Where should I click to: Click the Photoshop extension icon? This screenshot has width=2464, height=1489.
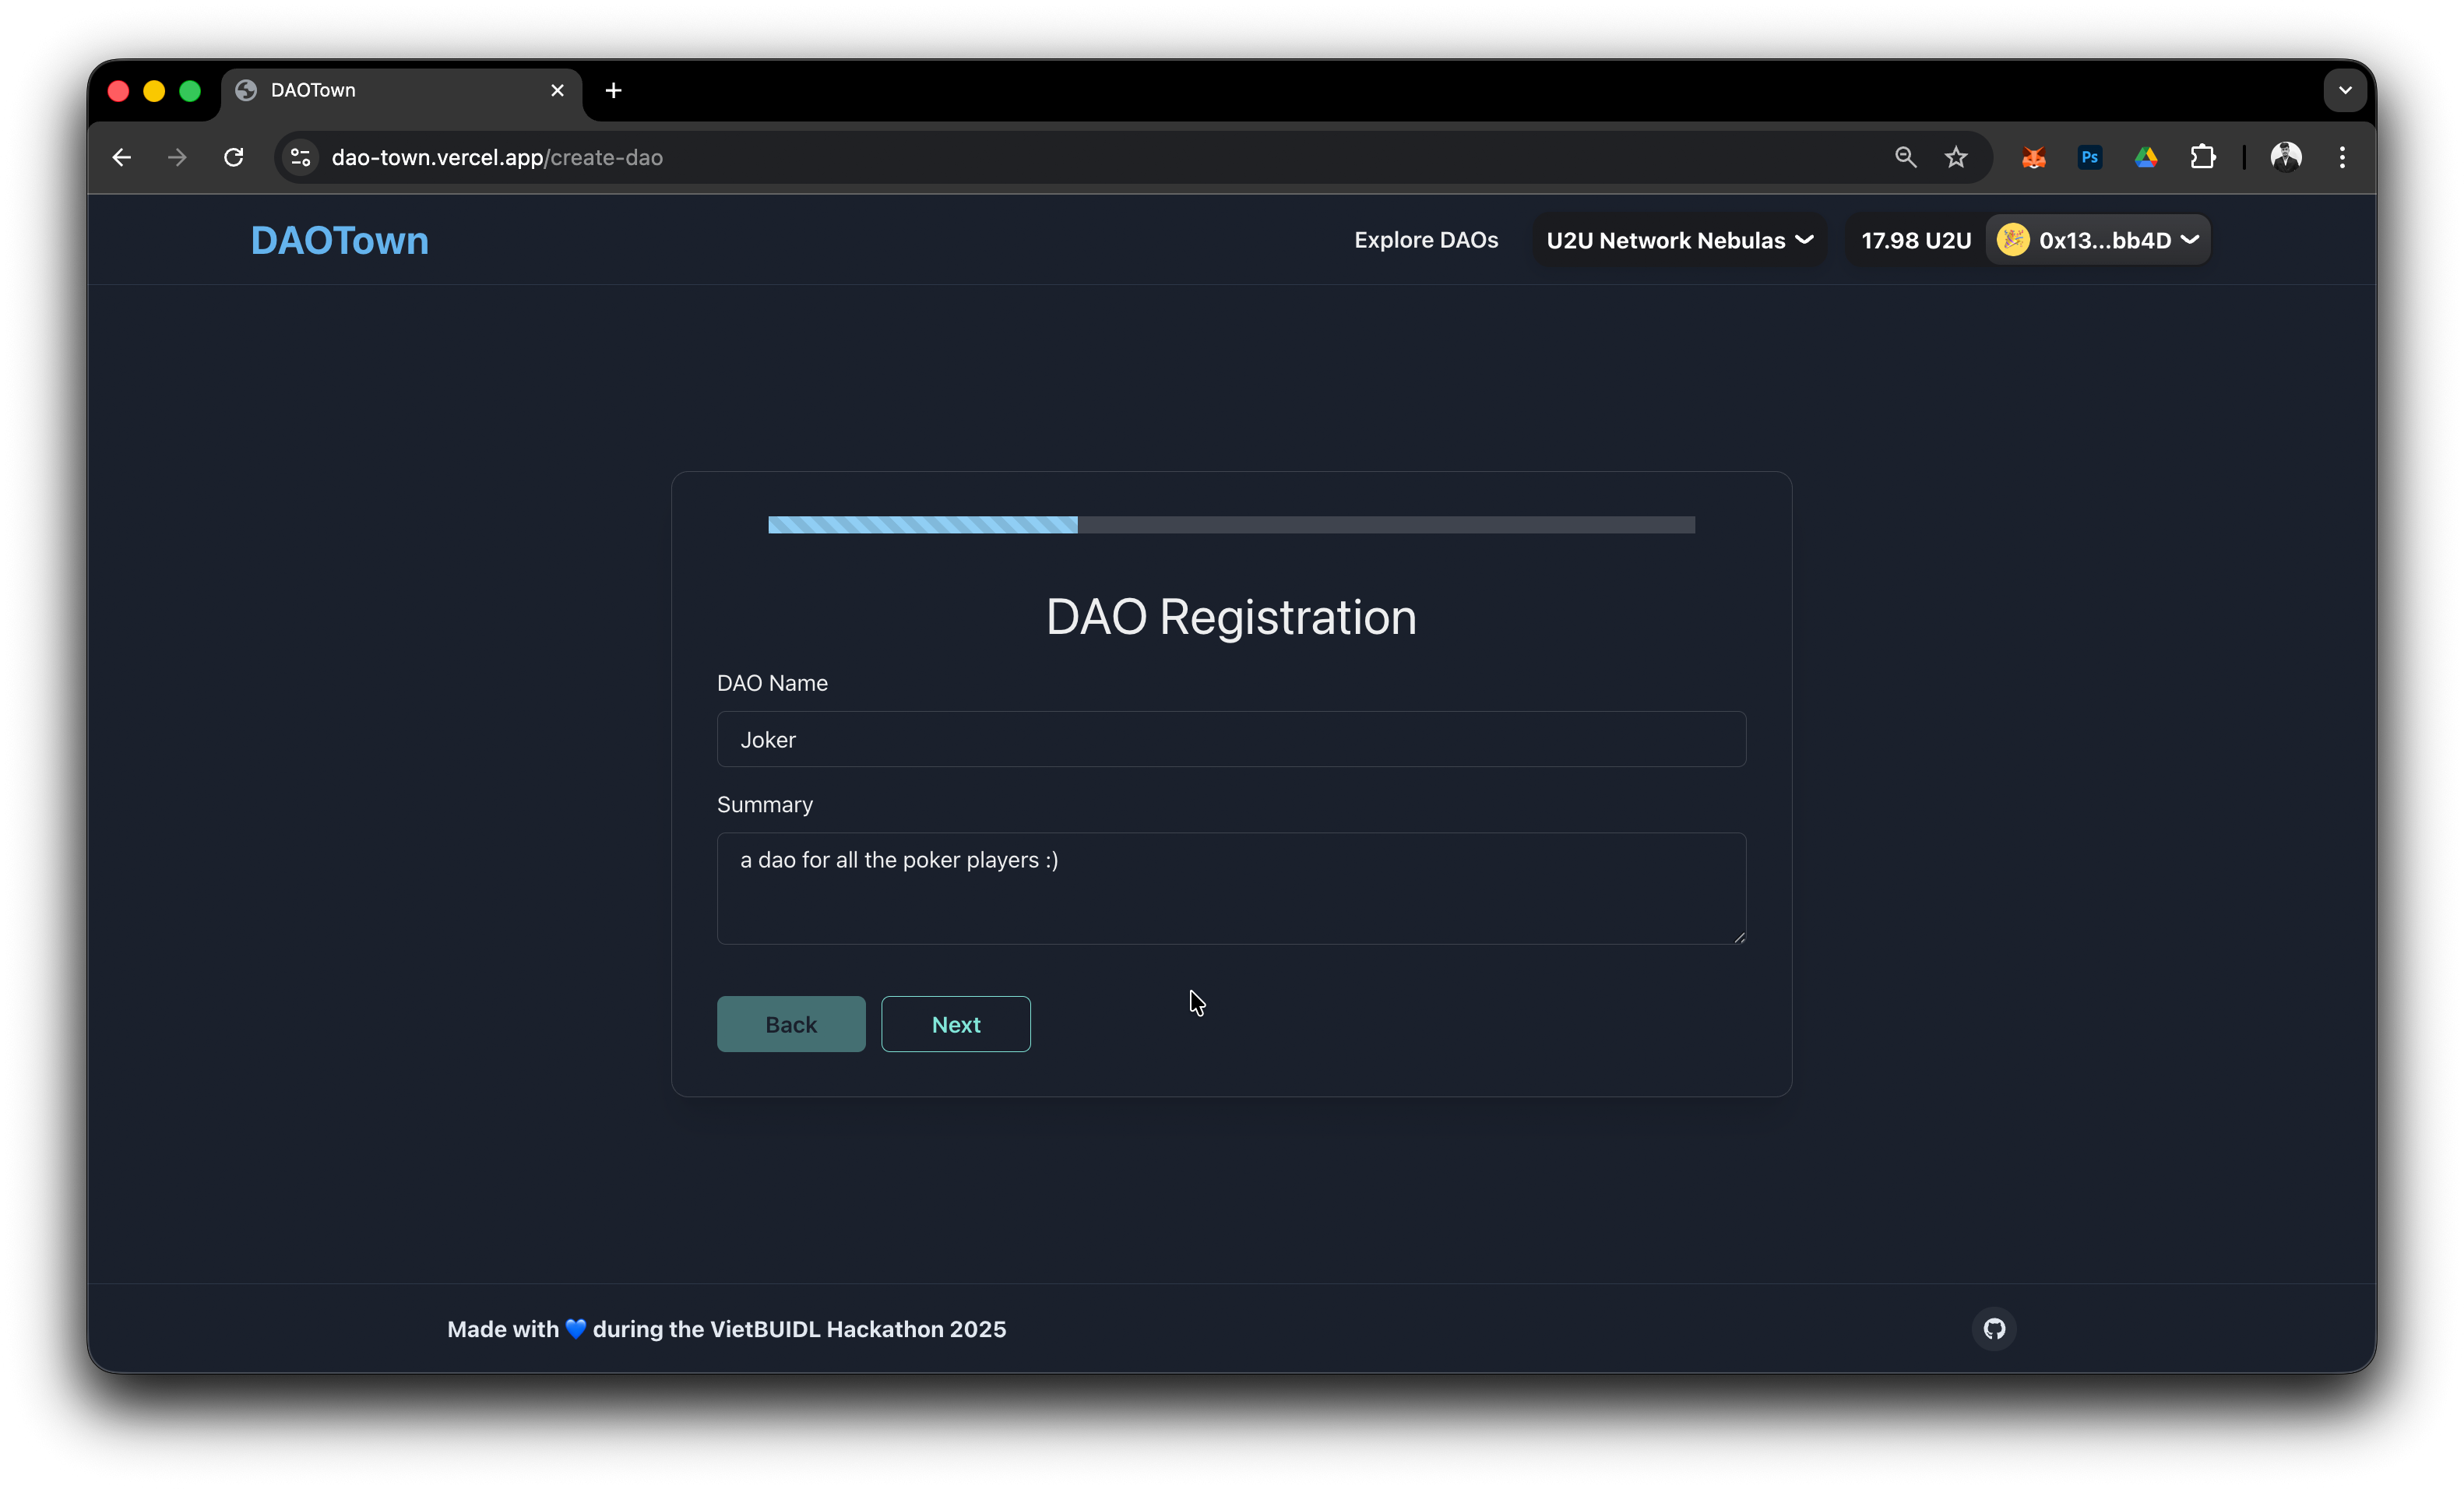click(2089, 157)
